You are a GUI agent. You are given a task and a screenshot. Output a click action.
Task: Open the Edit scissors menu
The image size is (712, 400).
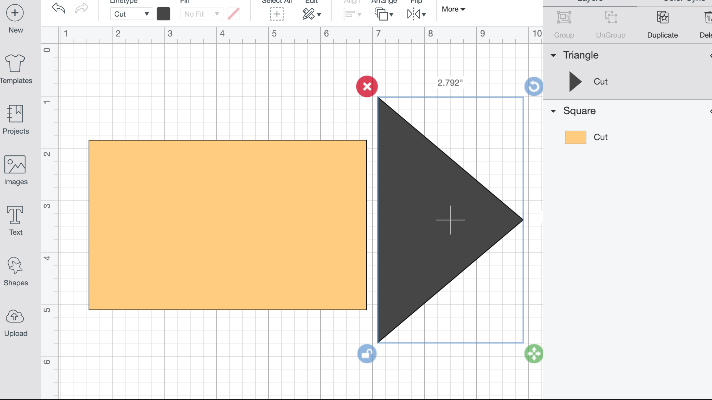tap(312, 14)
